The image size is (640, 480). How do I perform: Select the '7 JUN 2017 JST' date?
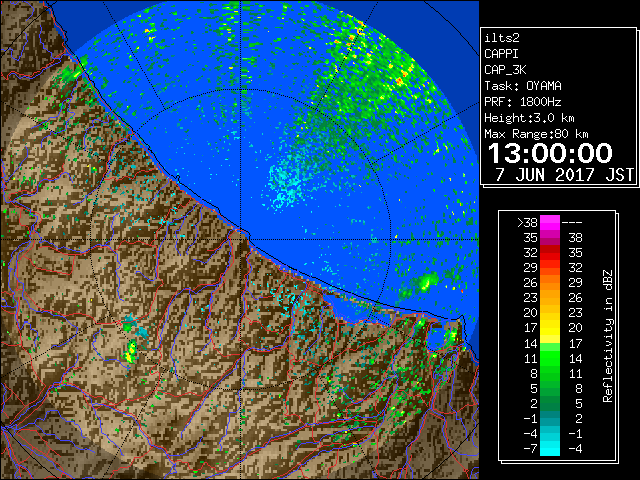pos(564,175)
